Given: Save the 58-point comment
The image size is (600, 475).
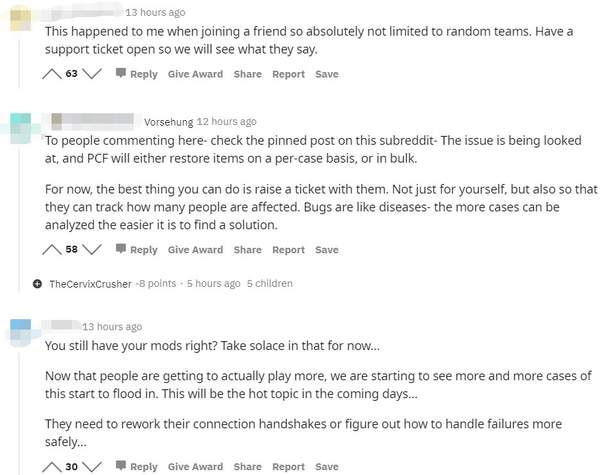Looking at the screenshot, I should (x=326, y=249).
